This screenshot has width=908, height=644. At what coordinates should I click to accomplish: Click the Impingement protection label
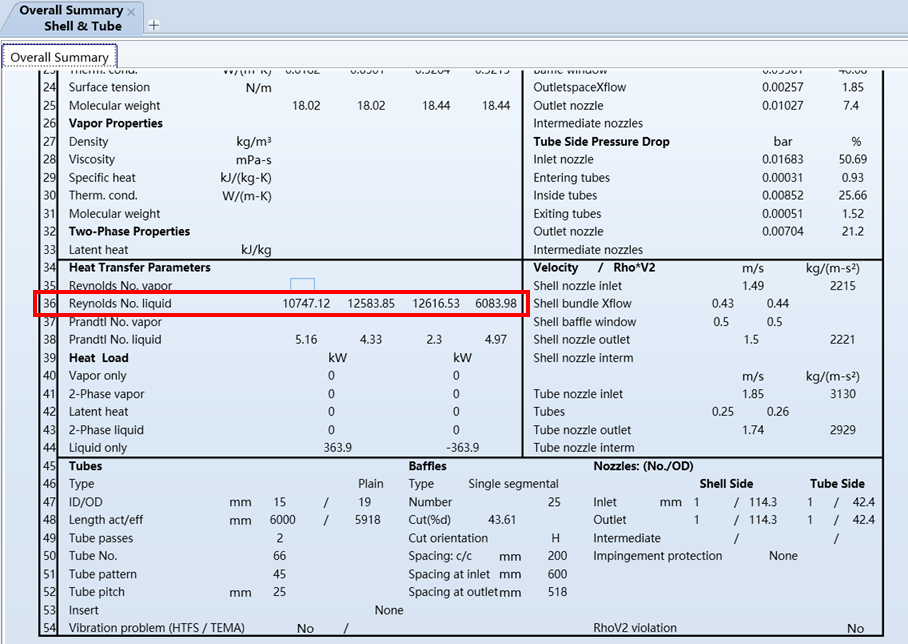[x=657, y=556]
